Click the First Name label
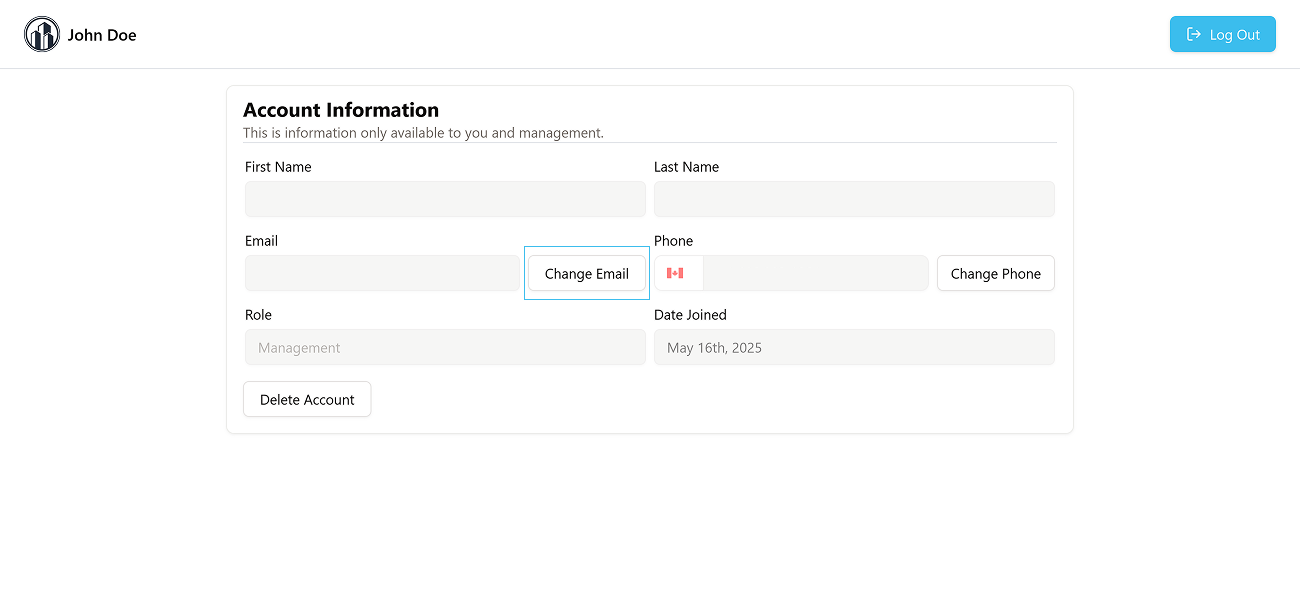1300x600 pixels. pyautogui.click(x=278, y=167)
